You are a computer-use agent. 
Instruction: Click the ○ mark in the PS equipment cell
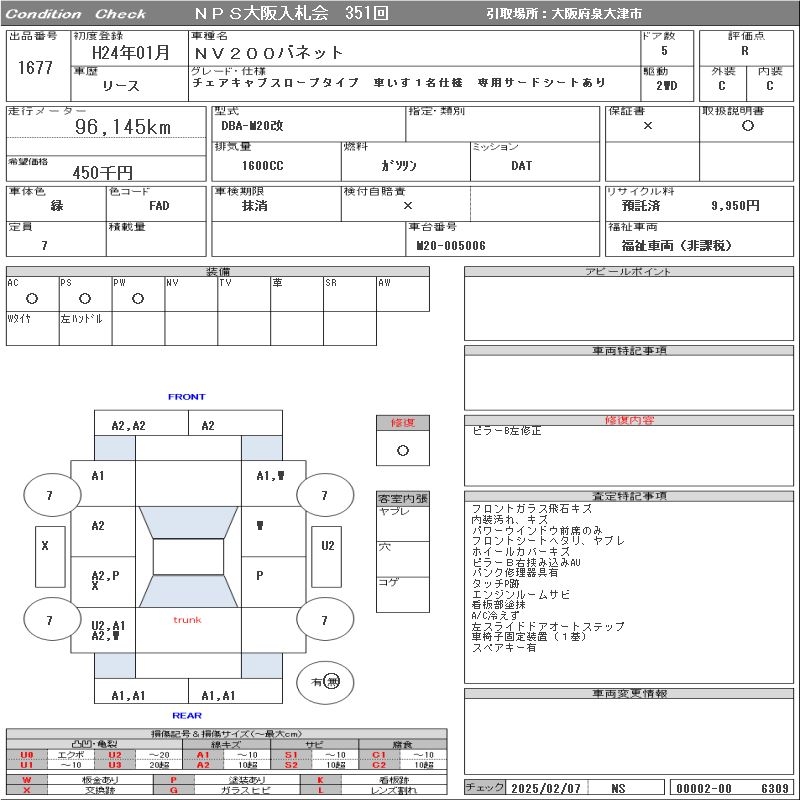(85, 298)
